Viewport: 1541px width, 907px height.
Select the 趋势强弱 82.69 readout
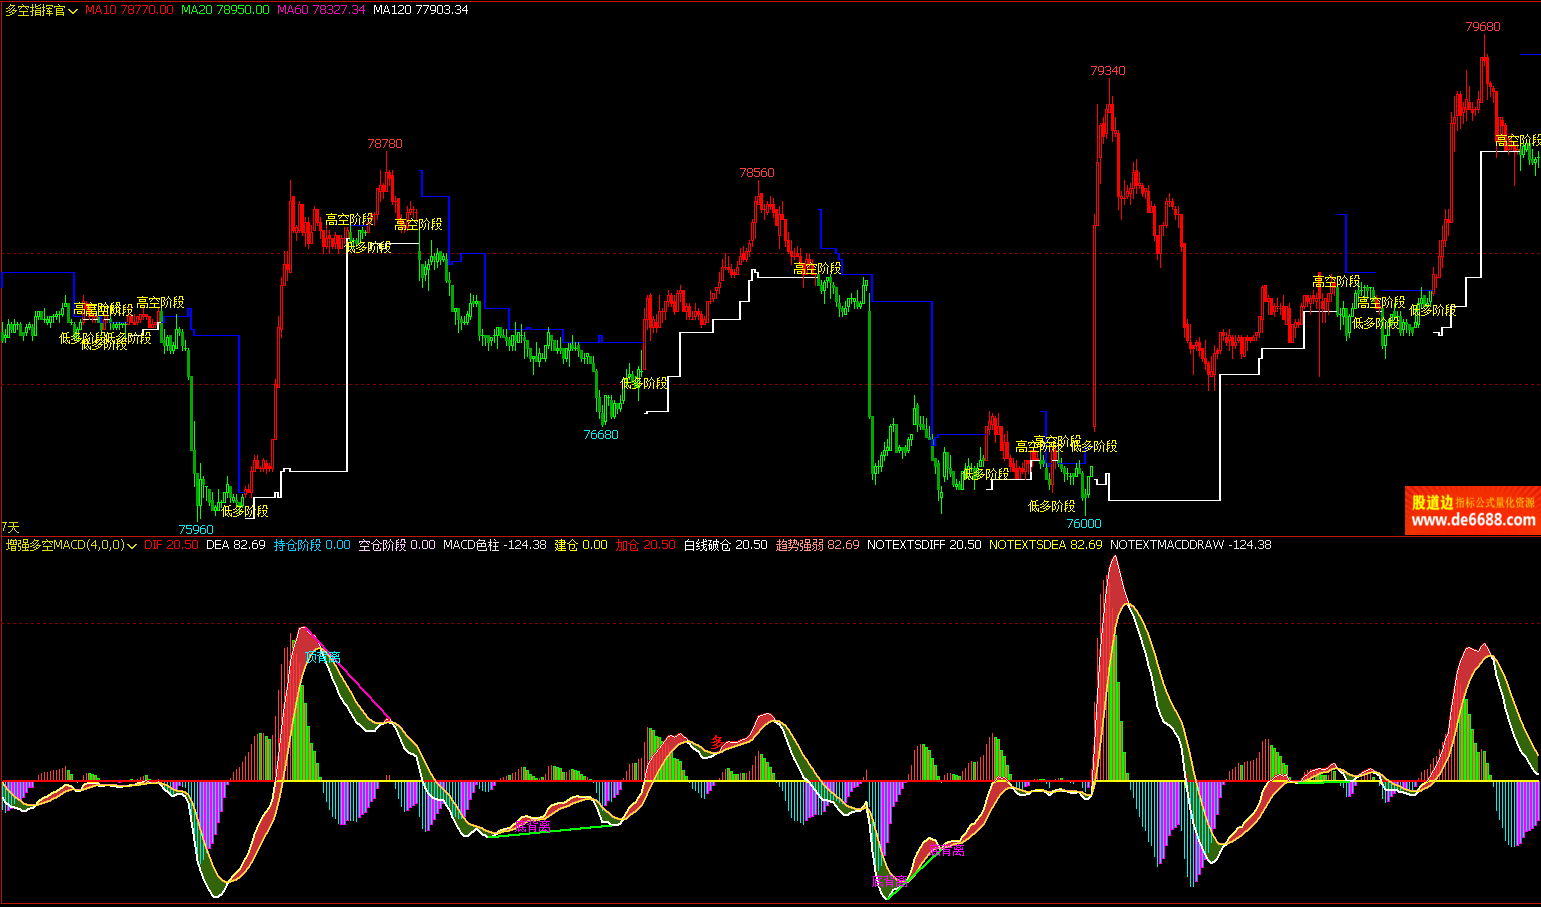(817, 545)
